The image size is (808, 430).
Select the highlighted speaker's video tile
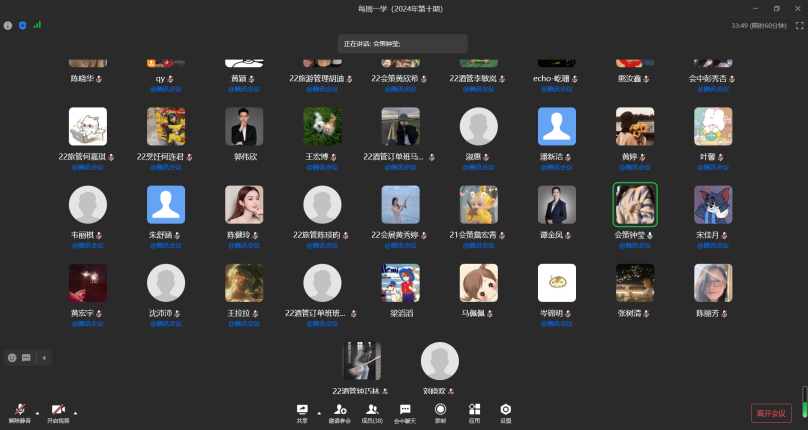click(635, 205)
